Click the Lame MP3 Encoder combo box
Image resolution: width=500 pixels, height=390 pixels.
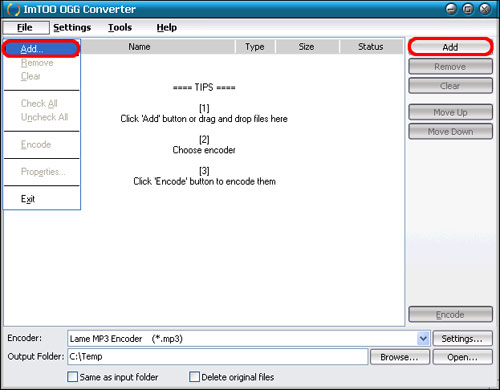[248, 339]
